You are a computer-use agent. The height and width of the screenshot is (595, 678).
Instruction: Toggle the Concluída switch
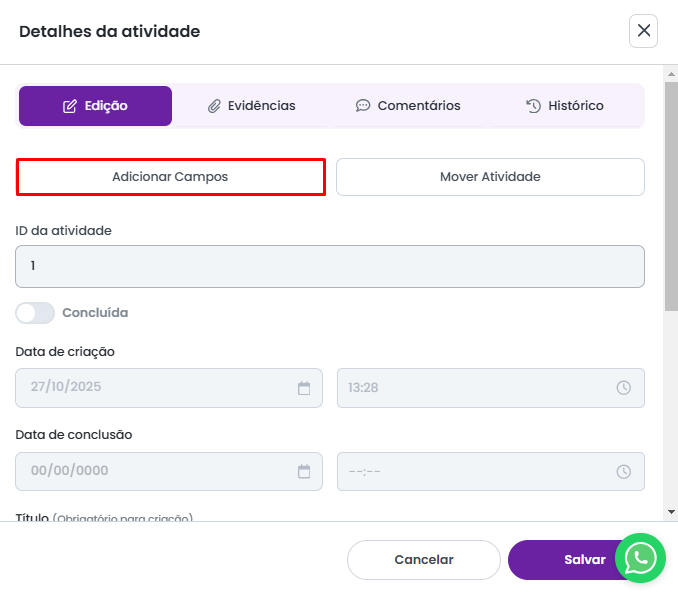coord(35,313)
